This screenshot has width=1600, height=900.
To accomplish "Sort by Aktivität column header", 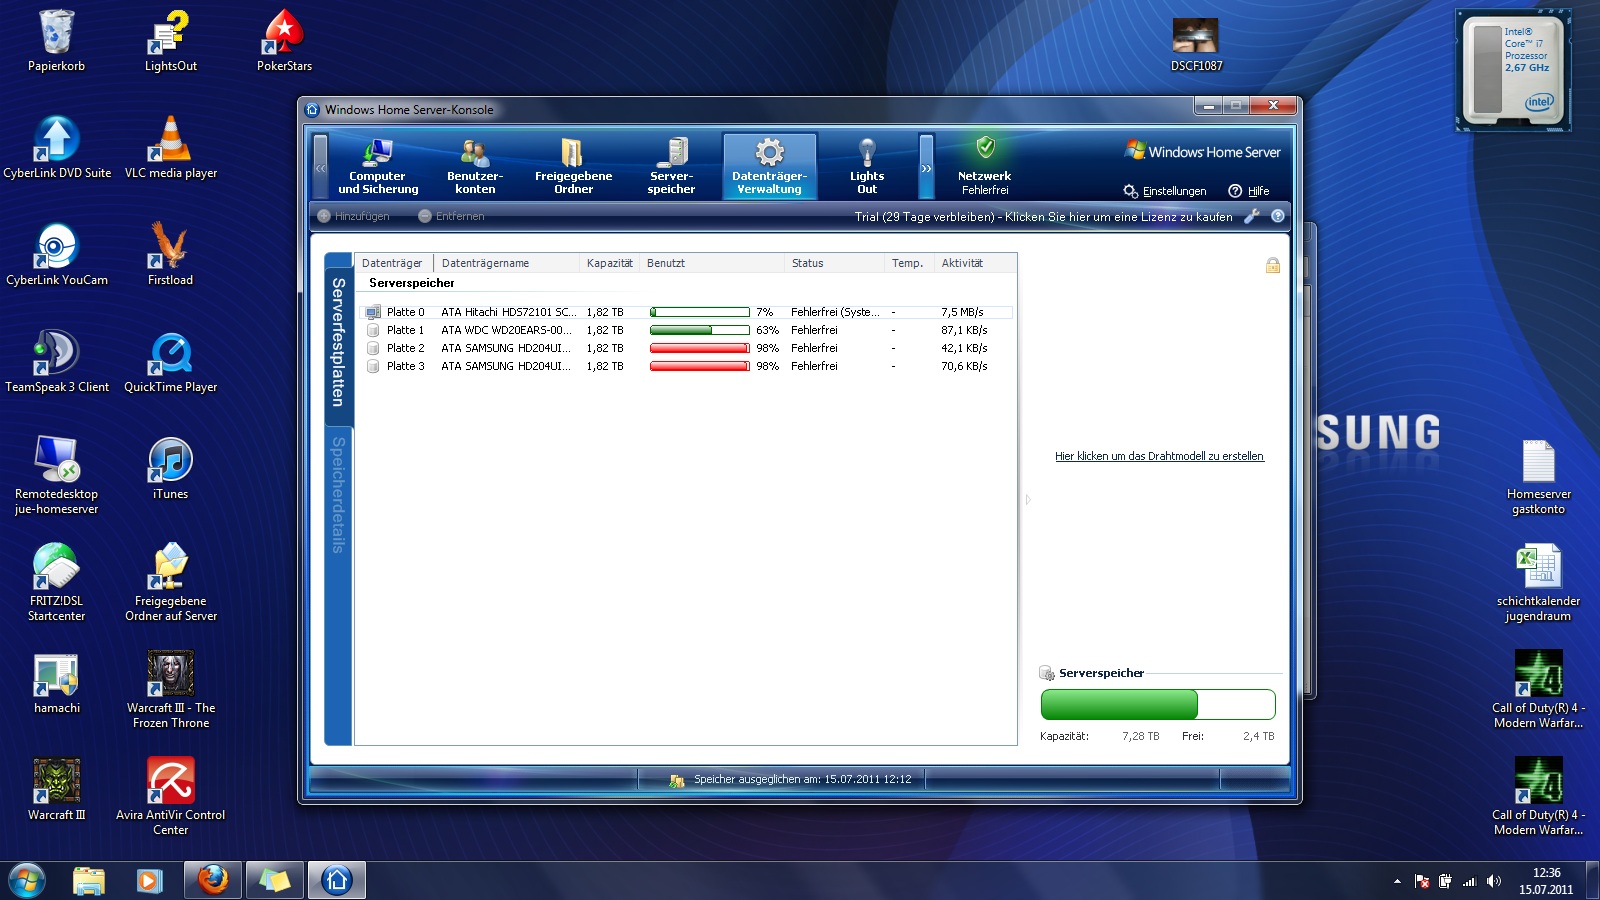I will click(x=975, y=263).
